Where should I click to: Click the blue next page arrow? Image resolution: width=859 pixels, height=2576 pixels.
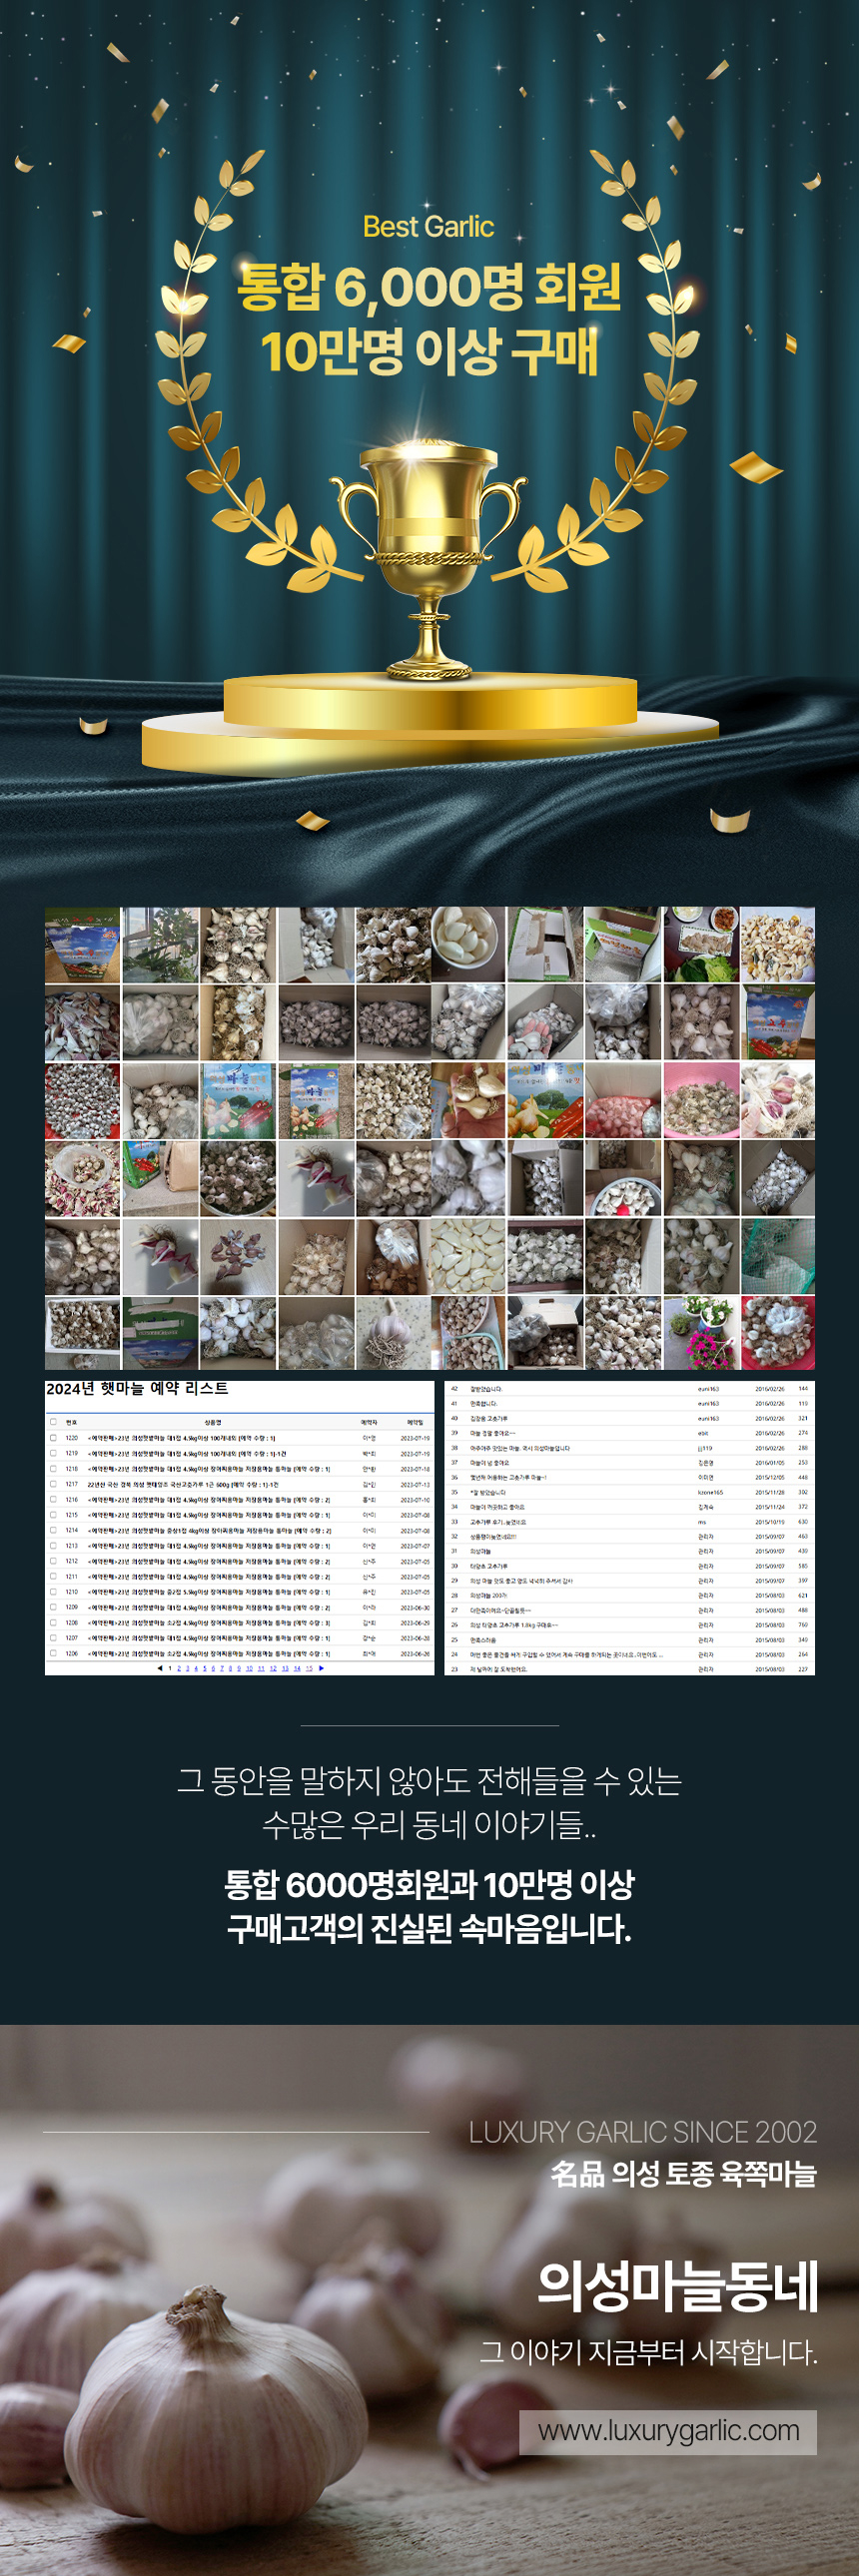point(321,1668)
